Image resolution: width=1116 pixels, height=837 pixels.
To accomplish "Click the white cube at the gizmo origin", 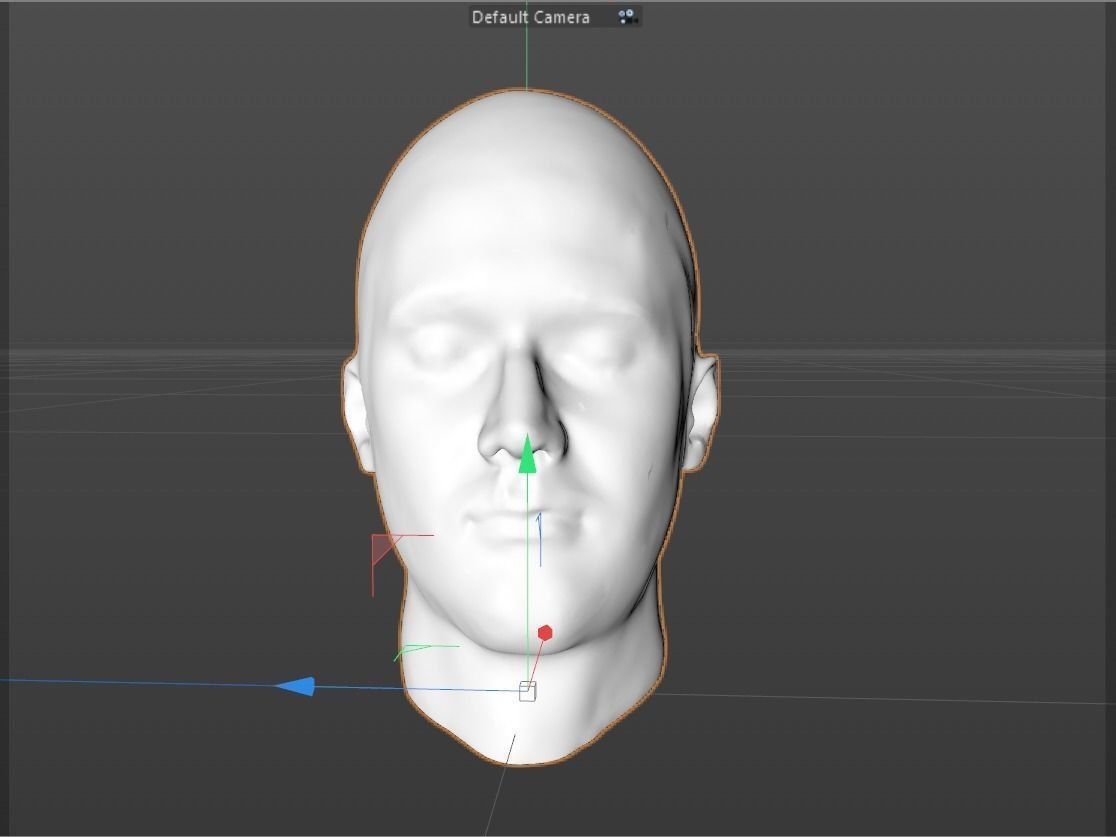I will point(527,690).
